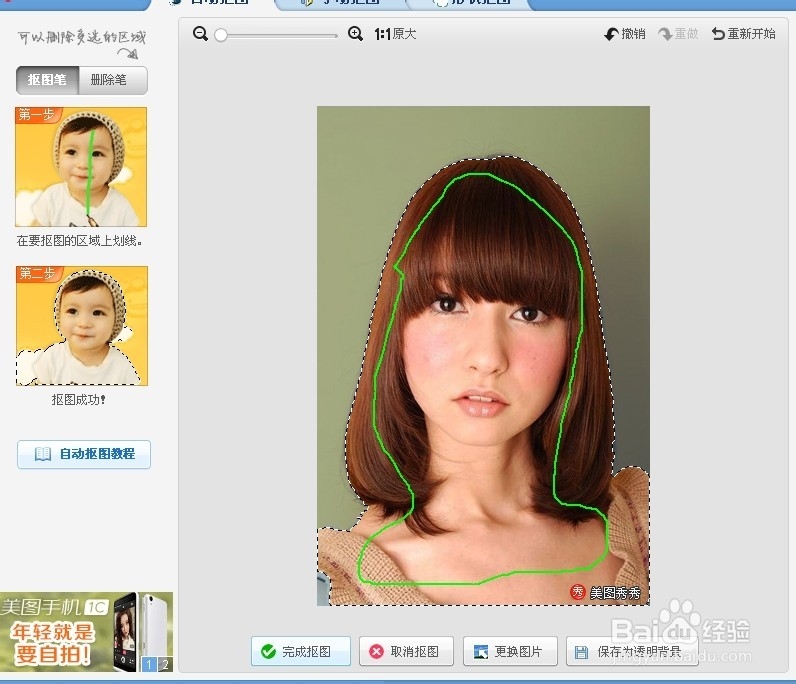Open the 第一步 tutorial thumbnail
The image size is (796, 684).
click(81, 167)
